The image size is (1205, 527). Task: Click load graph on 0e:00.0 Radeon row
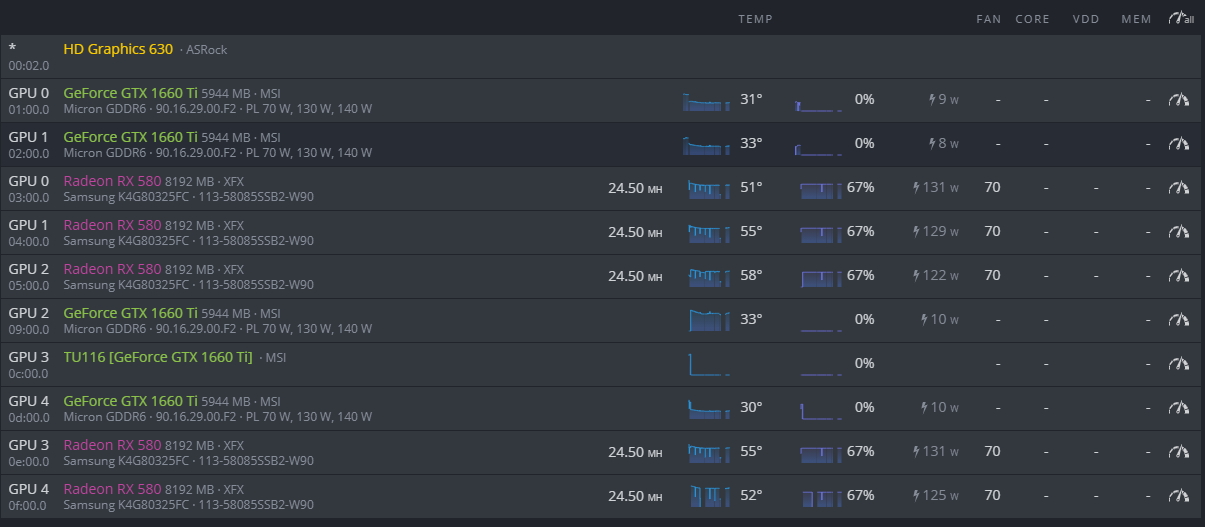point(821,453)
